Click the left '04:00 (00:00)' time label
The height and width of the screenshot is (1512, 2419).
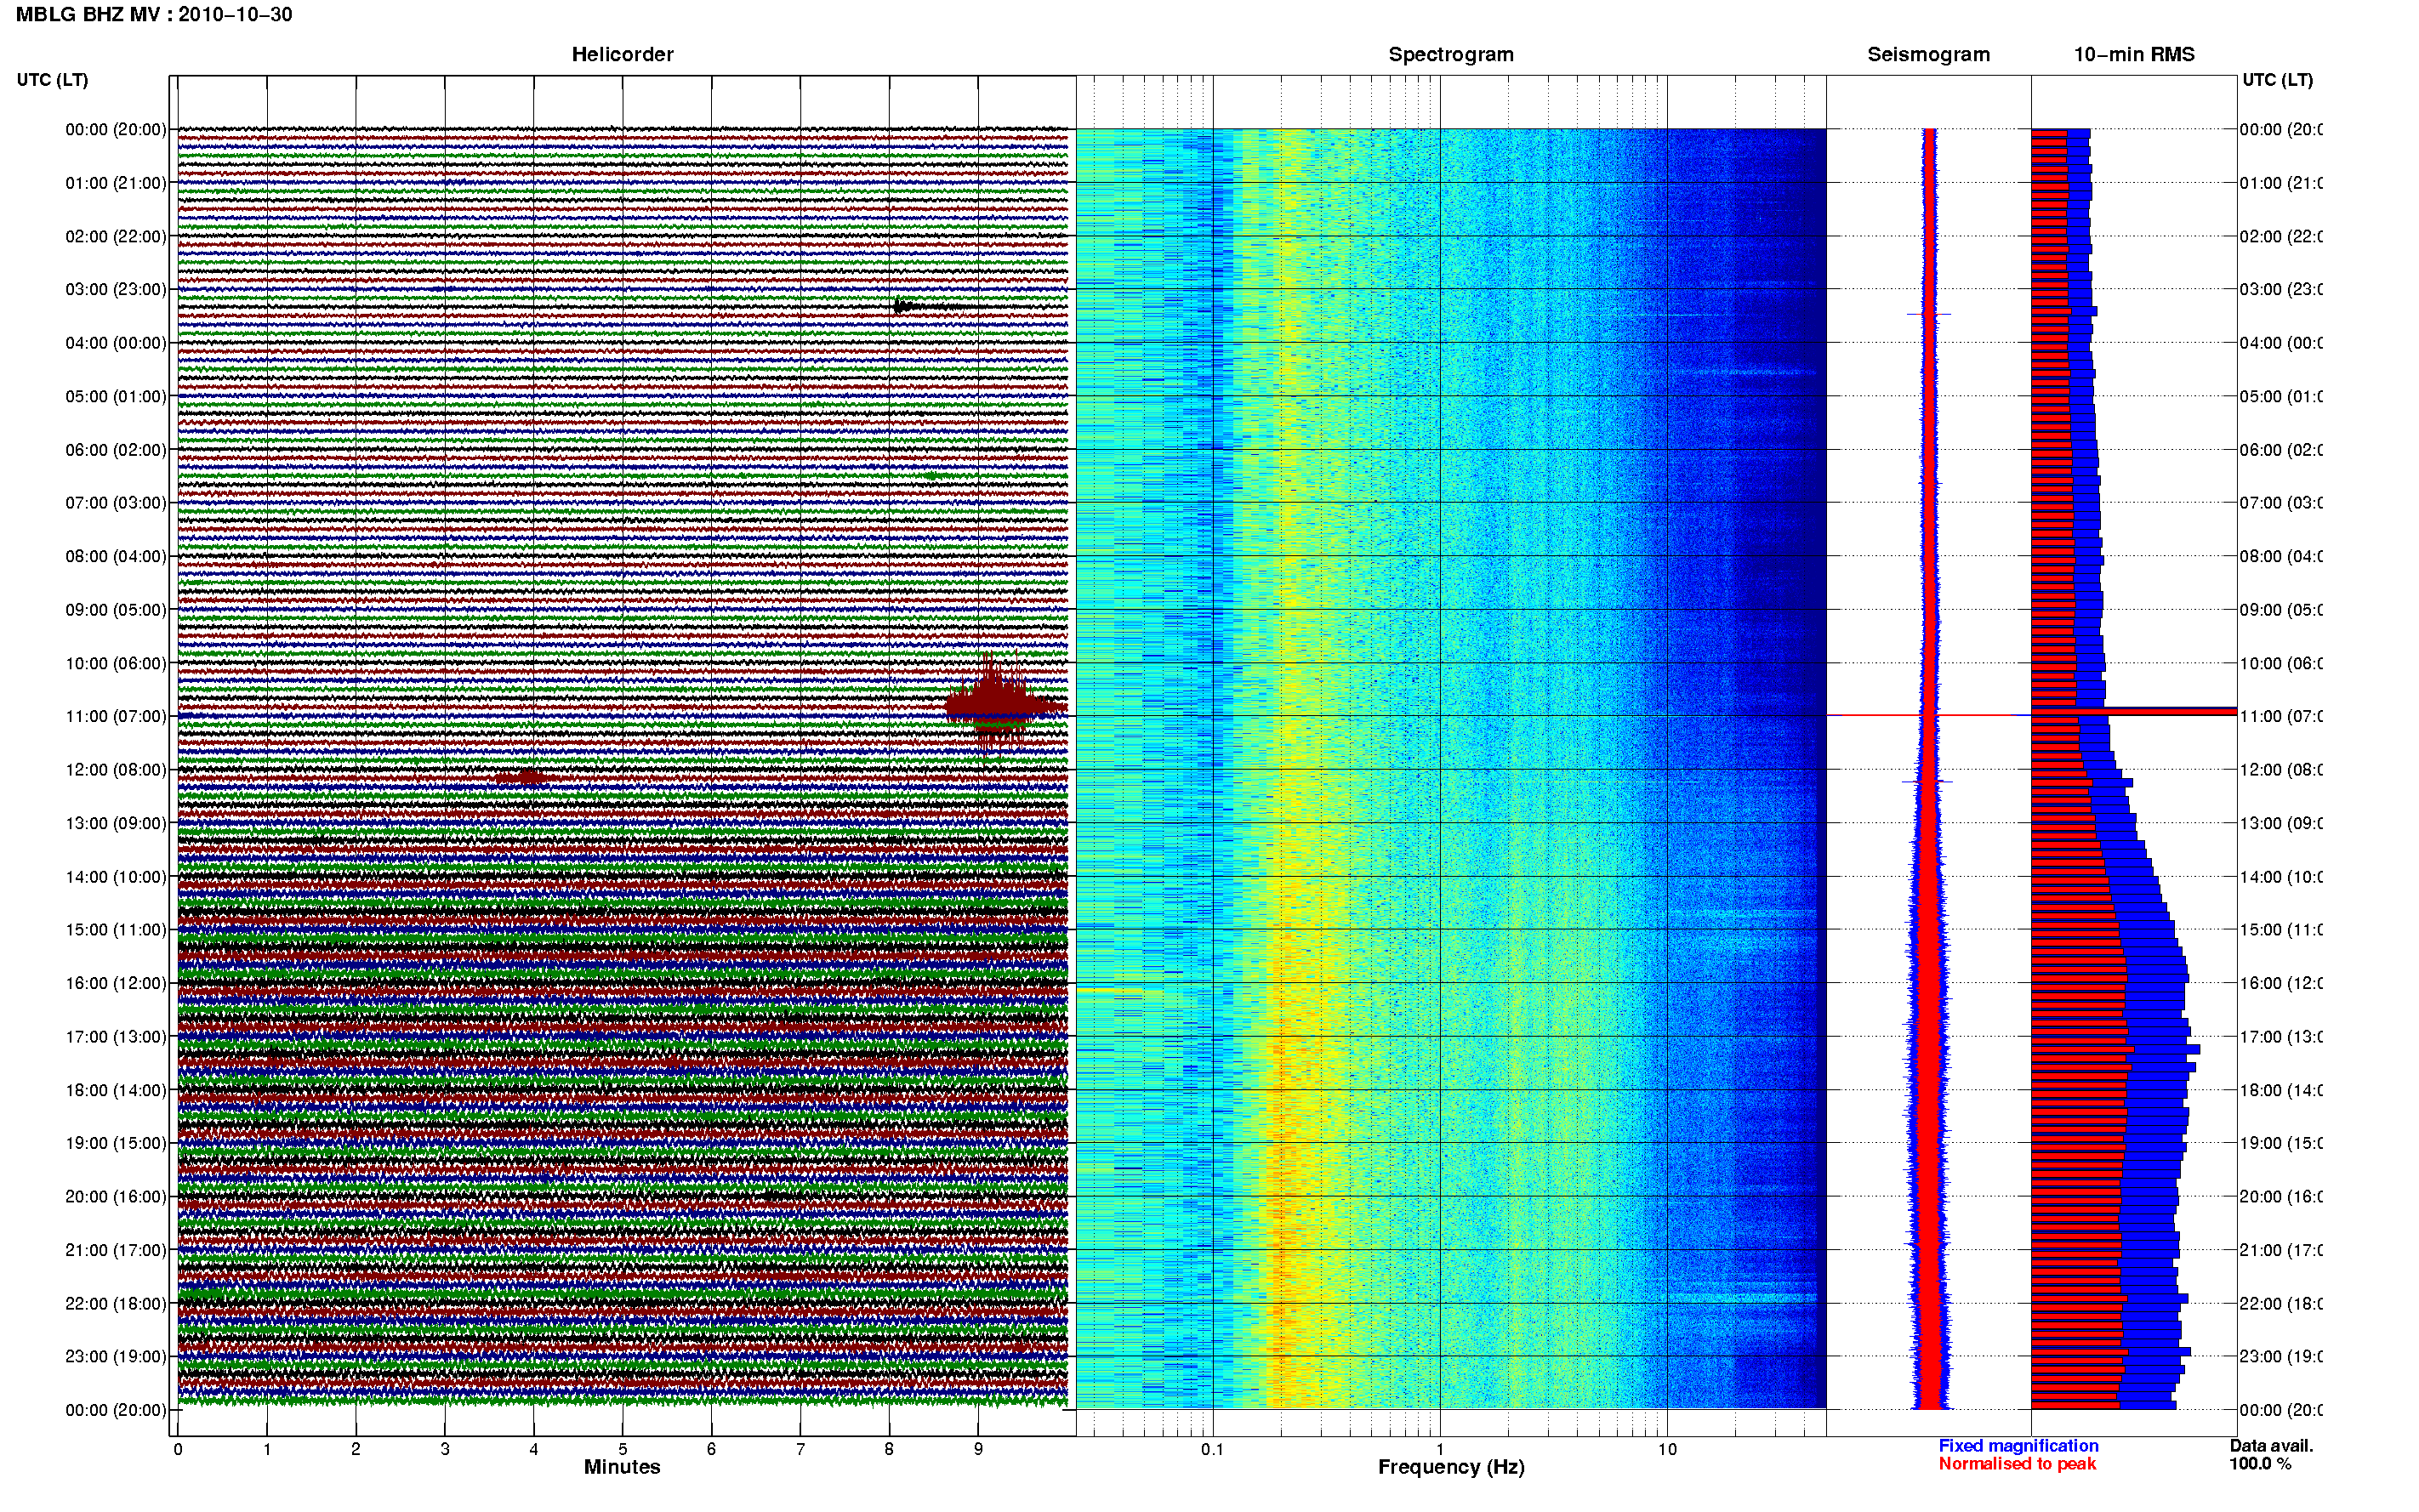tap(116, 343)
